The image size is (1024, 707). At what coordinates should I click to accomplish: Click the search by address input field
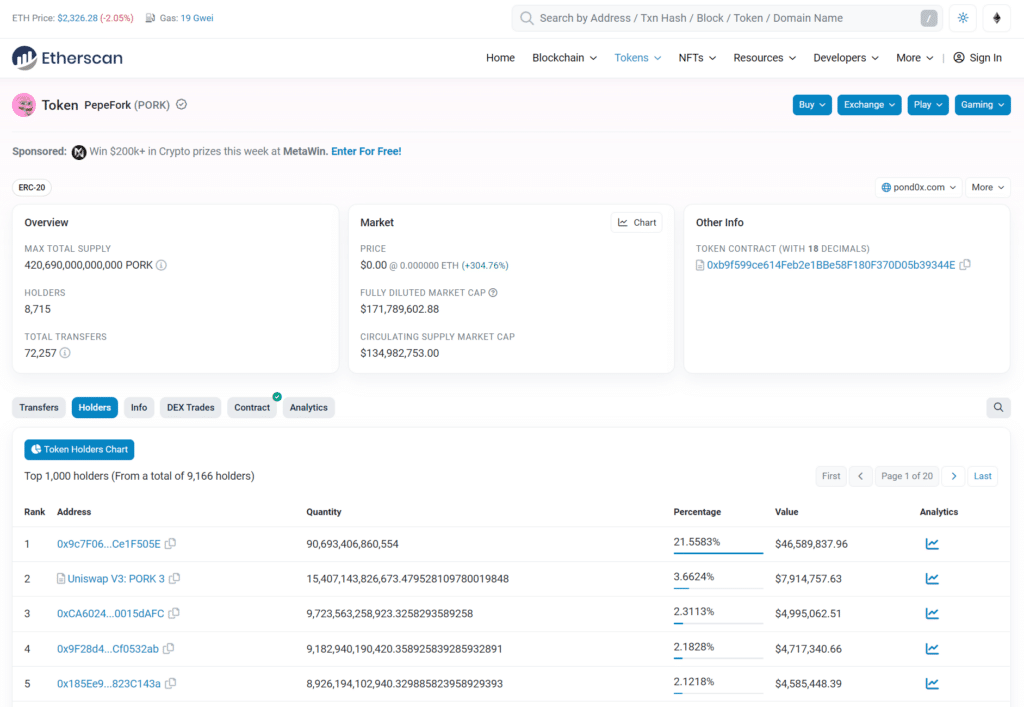coord(727,18)
